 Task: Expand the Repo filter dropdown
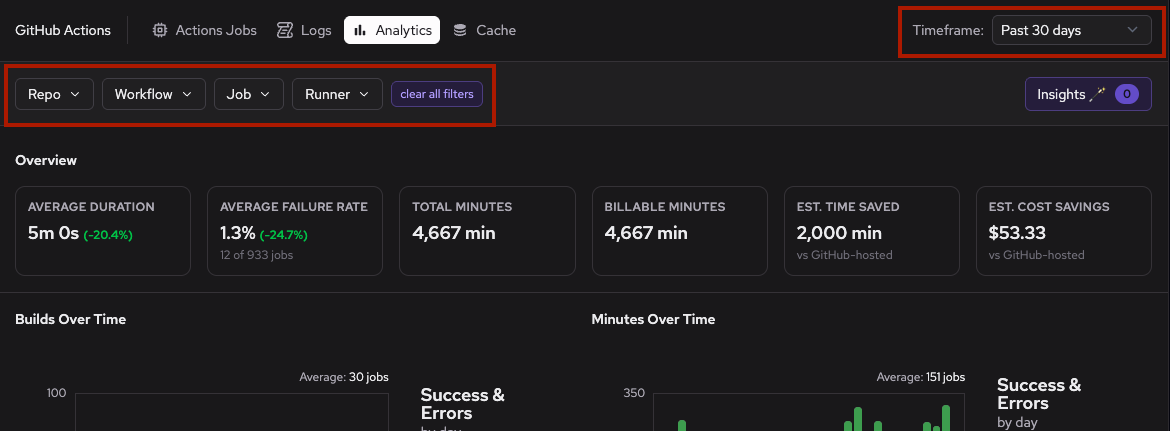(x=54, y=94)
